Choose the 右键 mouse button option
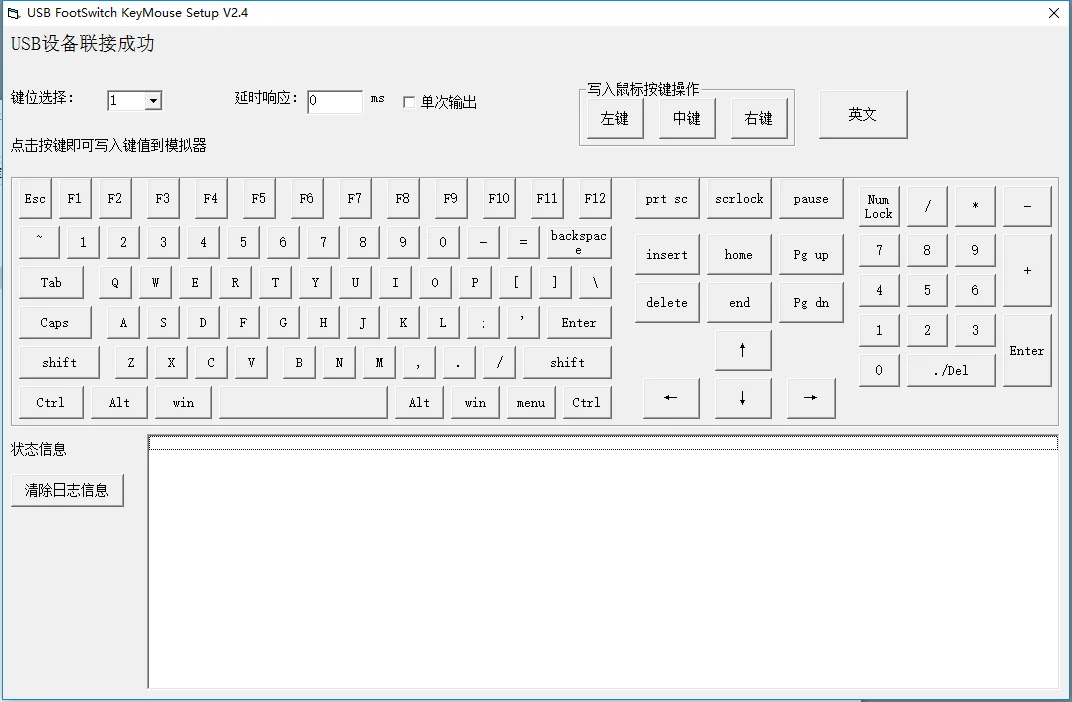Viewport: 1072px width, 702px height. [759, 119]
